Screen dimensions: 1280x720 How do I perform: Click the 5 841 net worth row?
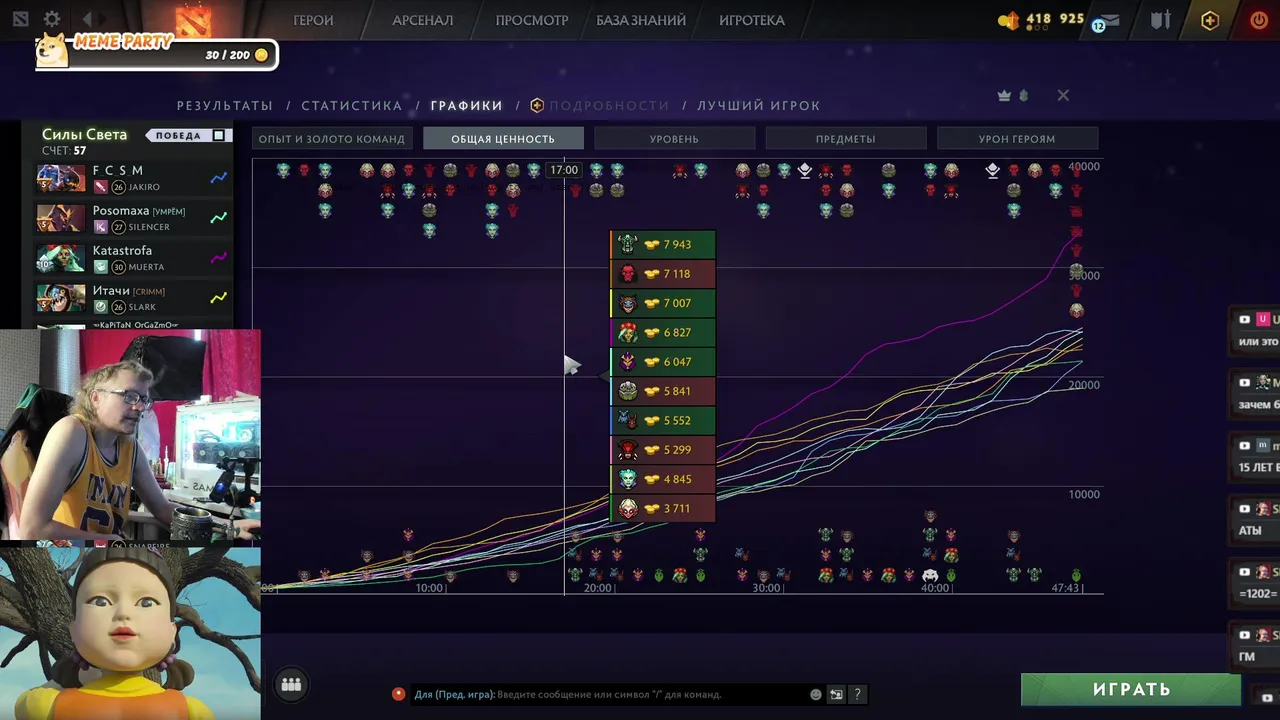(x=663, y=391)
